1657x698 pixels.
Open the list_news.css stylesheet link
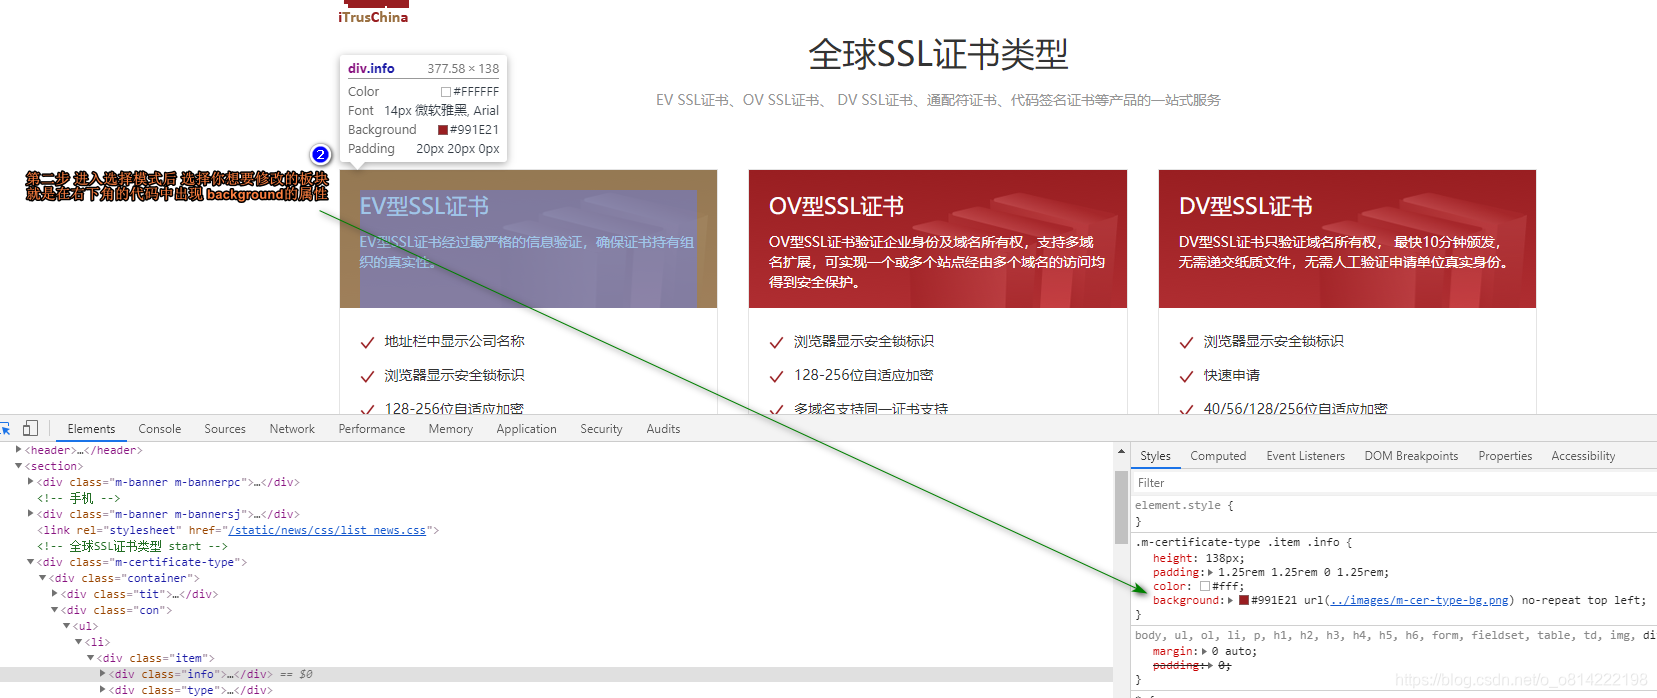pyautogui.click(x=327, y=530)
